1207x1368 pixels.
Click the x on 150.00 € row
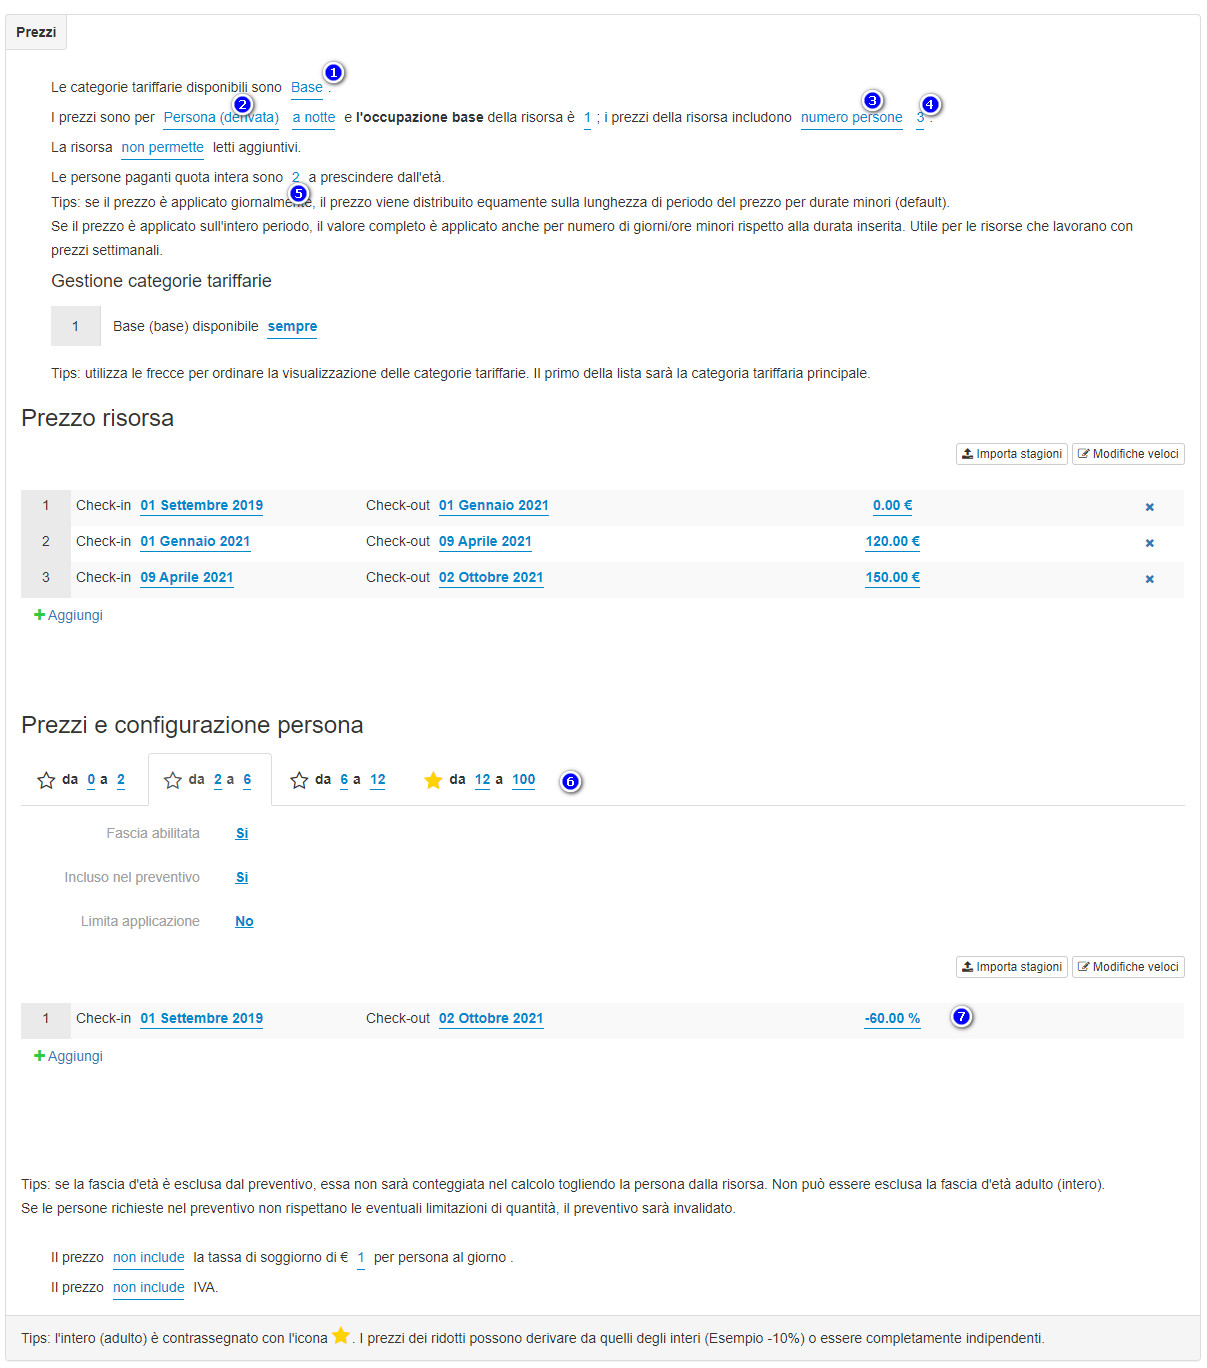click(1149, 579)
